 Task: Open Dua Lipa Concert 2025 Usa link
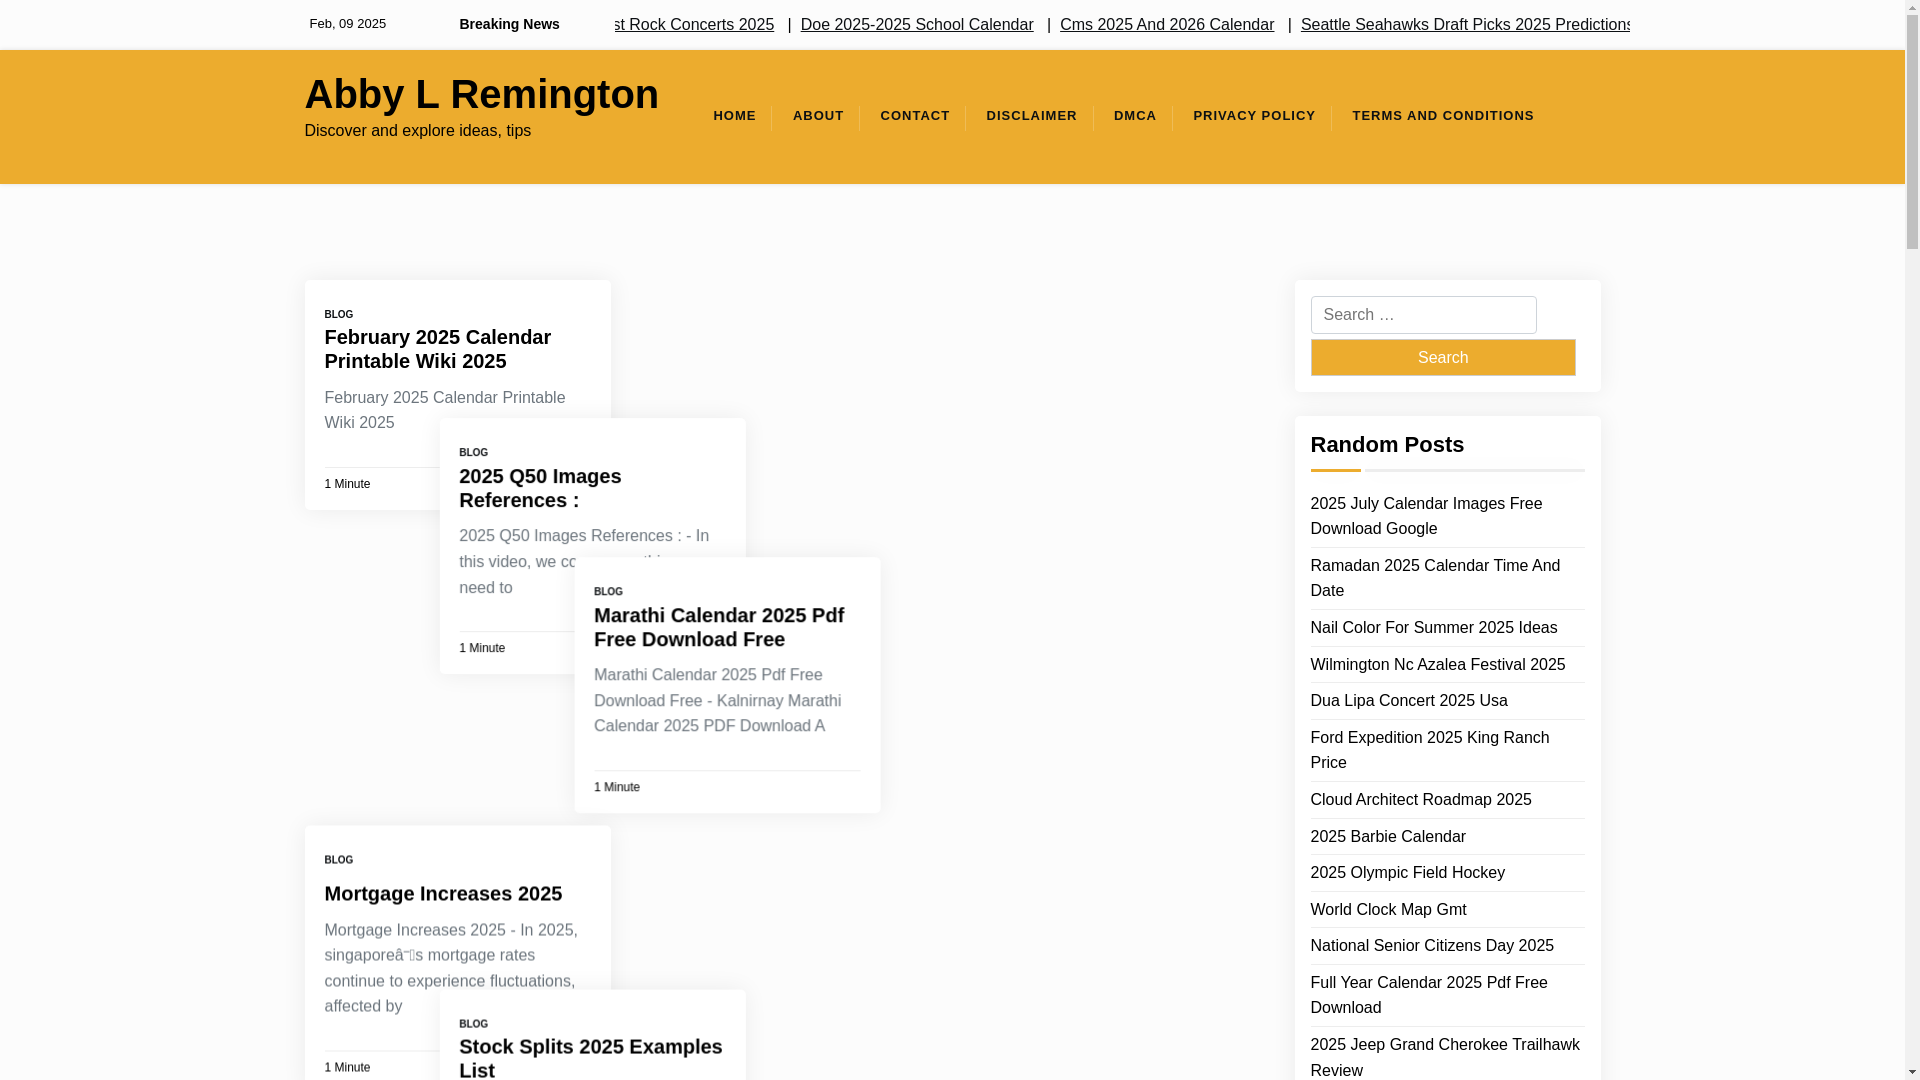(1408, 701)
